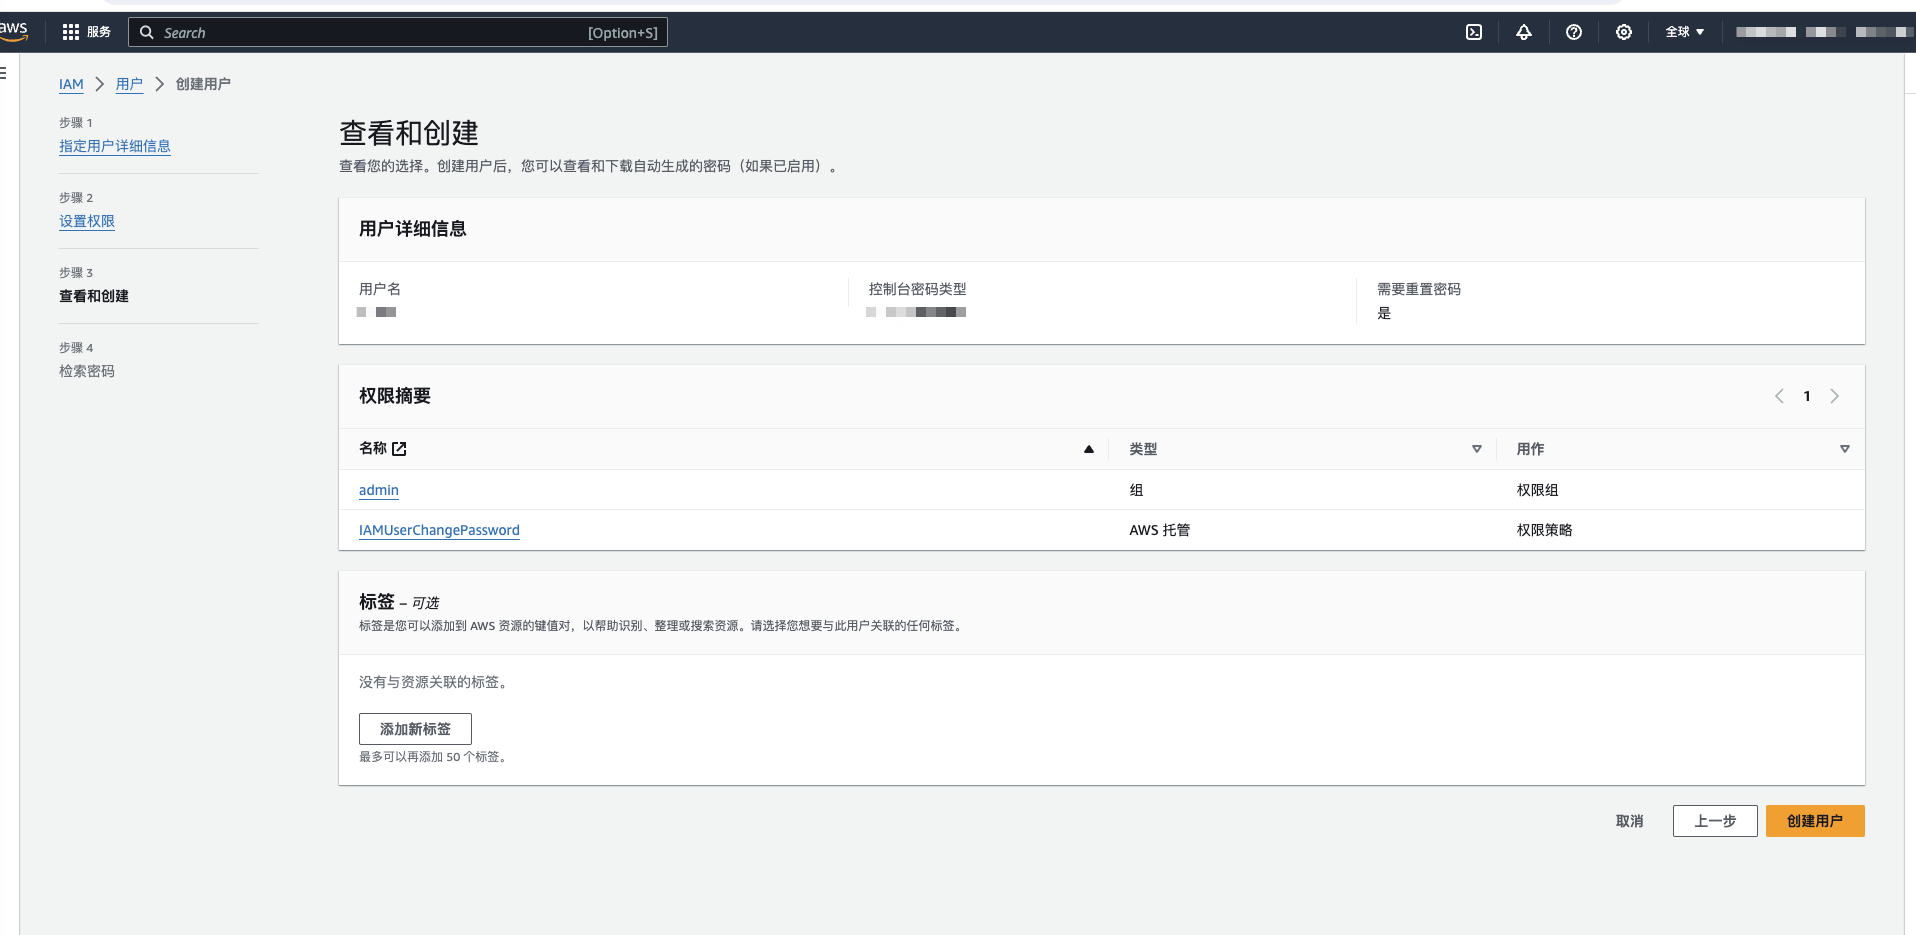Click the 用户 breadcrumb link
Image resolution: width=1916 pixels, height=935 pixels.
click(129, 84)
